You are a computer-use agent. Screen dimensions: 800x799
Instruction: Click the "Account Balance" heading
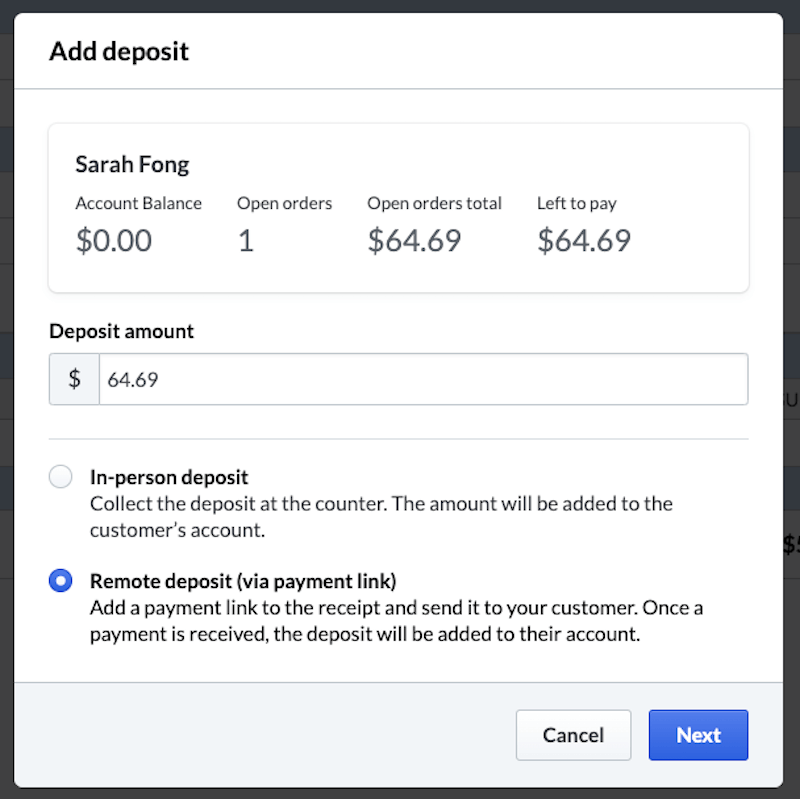138,203
